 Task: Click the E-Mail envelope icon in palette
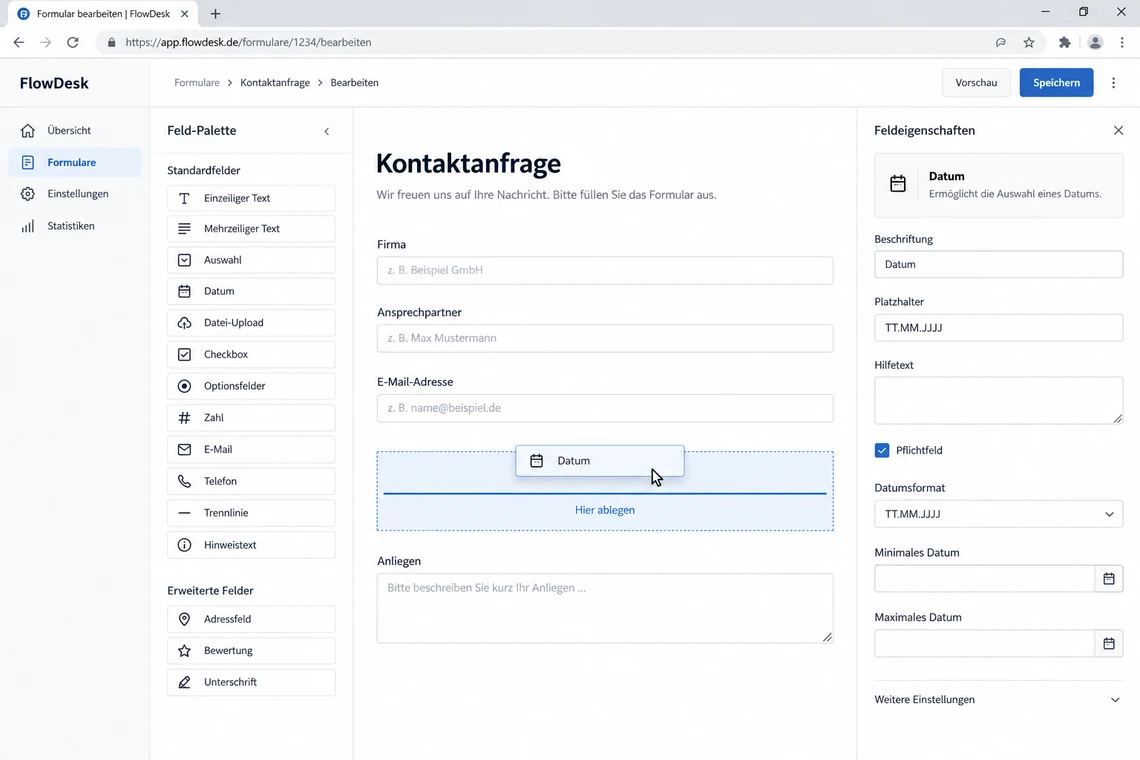(184, 449)
